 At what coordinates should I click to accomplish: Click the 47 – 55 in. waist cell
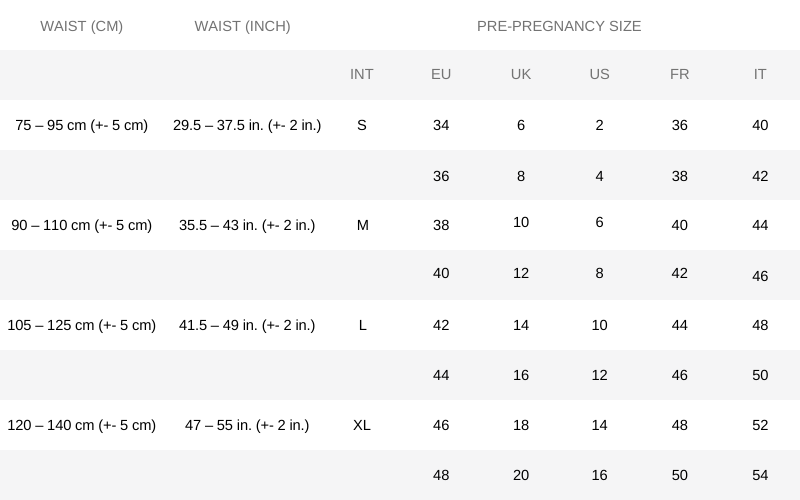247,425
